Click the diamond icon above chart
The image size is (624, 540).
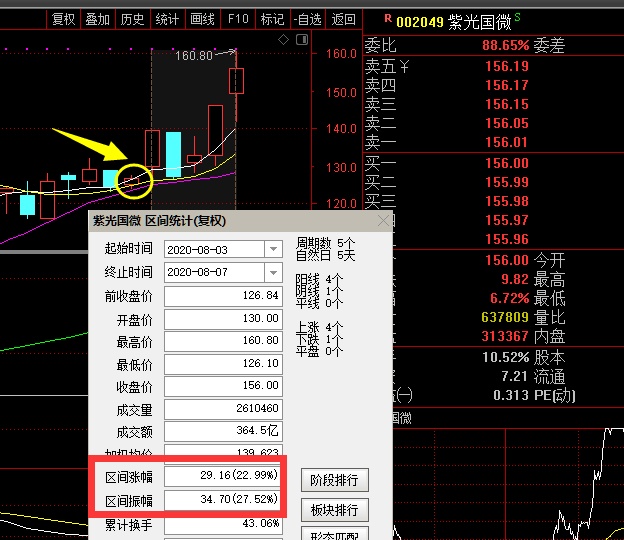(x=283, y=39)
